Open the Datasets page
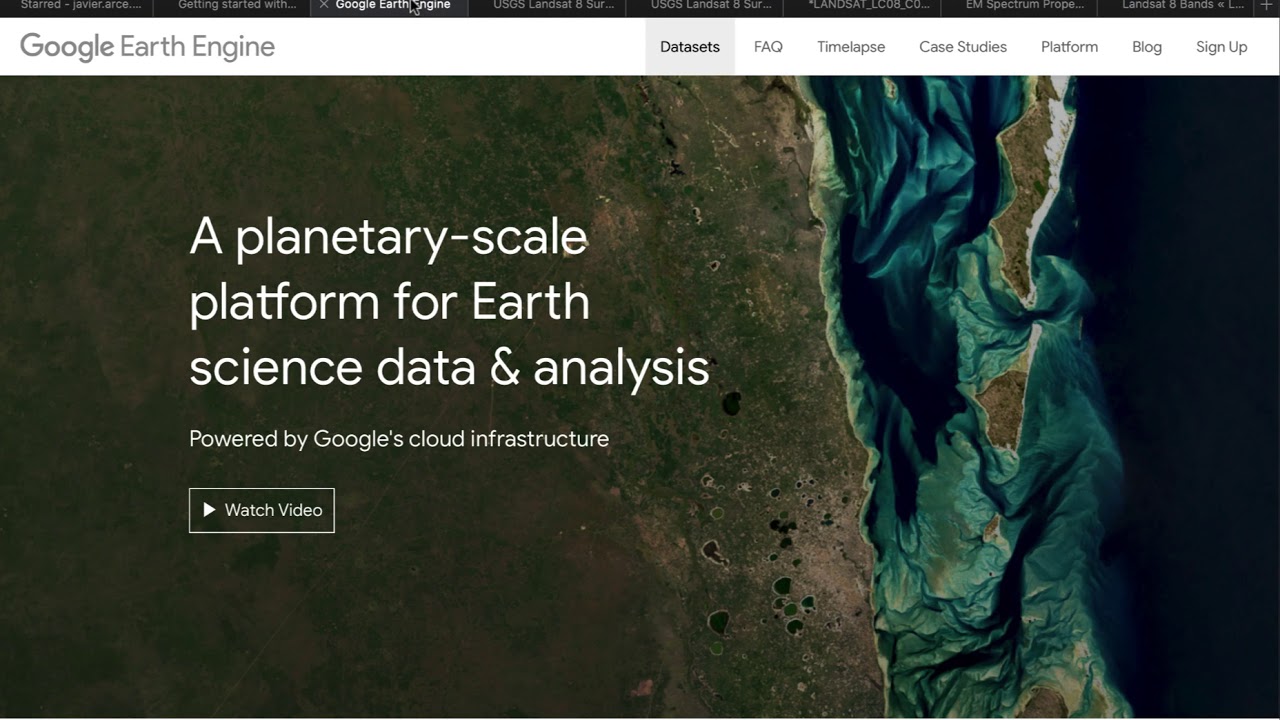 (690, 47)
